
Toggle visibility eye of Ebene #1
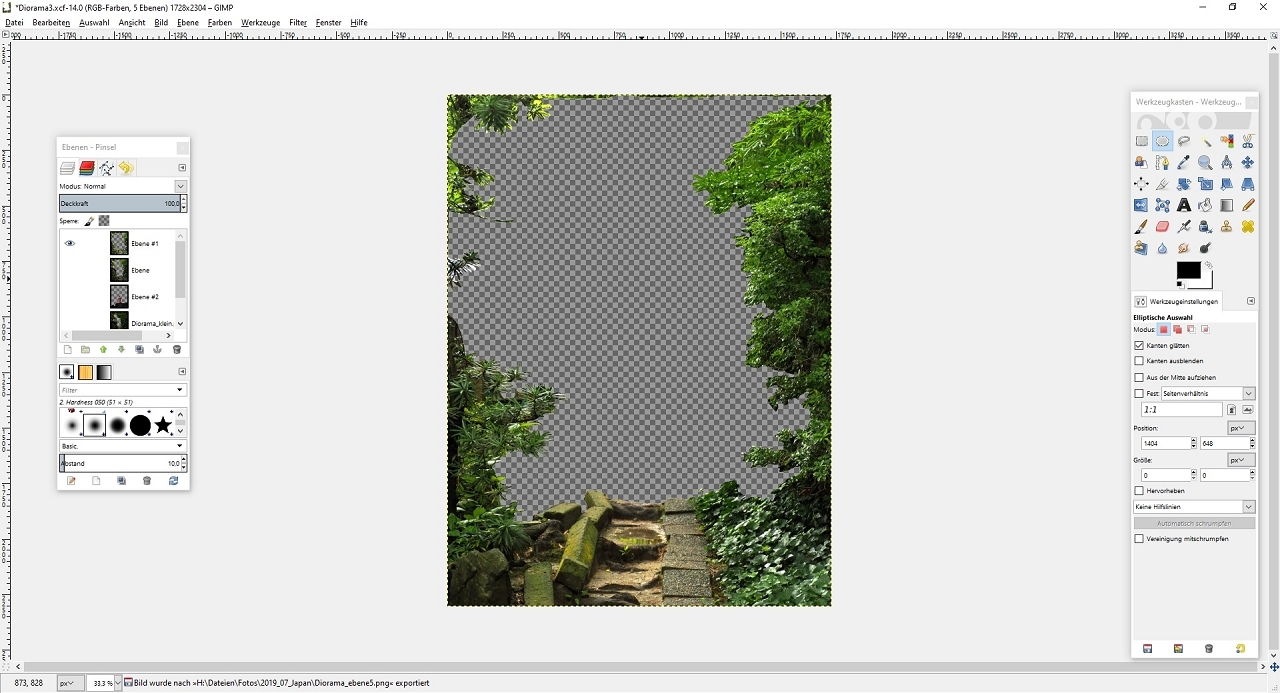pos(70,243)
